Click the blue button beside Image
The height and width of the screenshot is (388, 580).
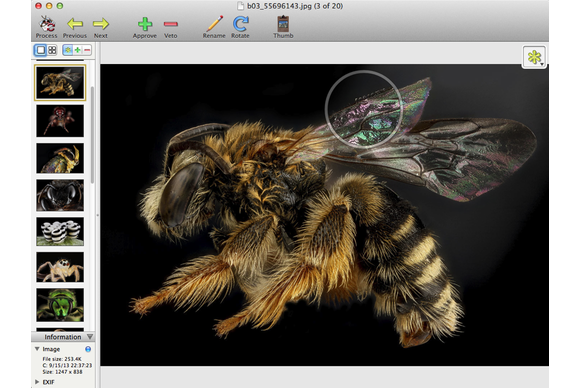click(x=88, y=349)
